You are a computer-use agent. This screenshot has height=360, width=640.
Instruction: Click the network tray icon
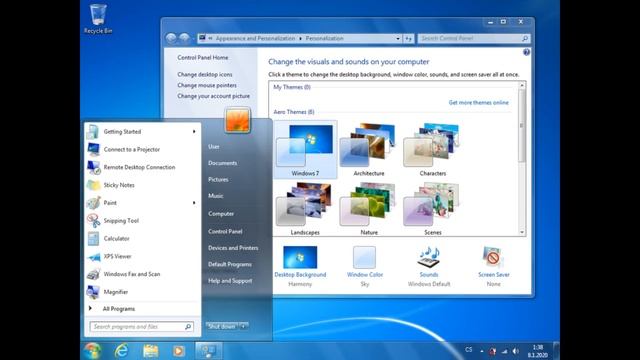coord(504,351)
